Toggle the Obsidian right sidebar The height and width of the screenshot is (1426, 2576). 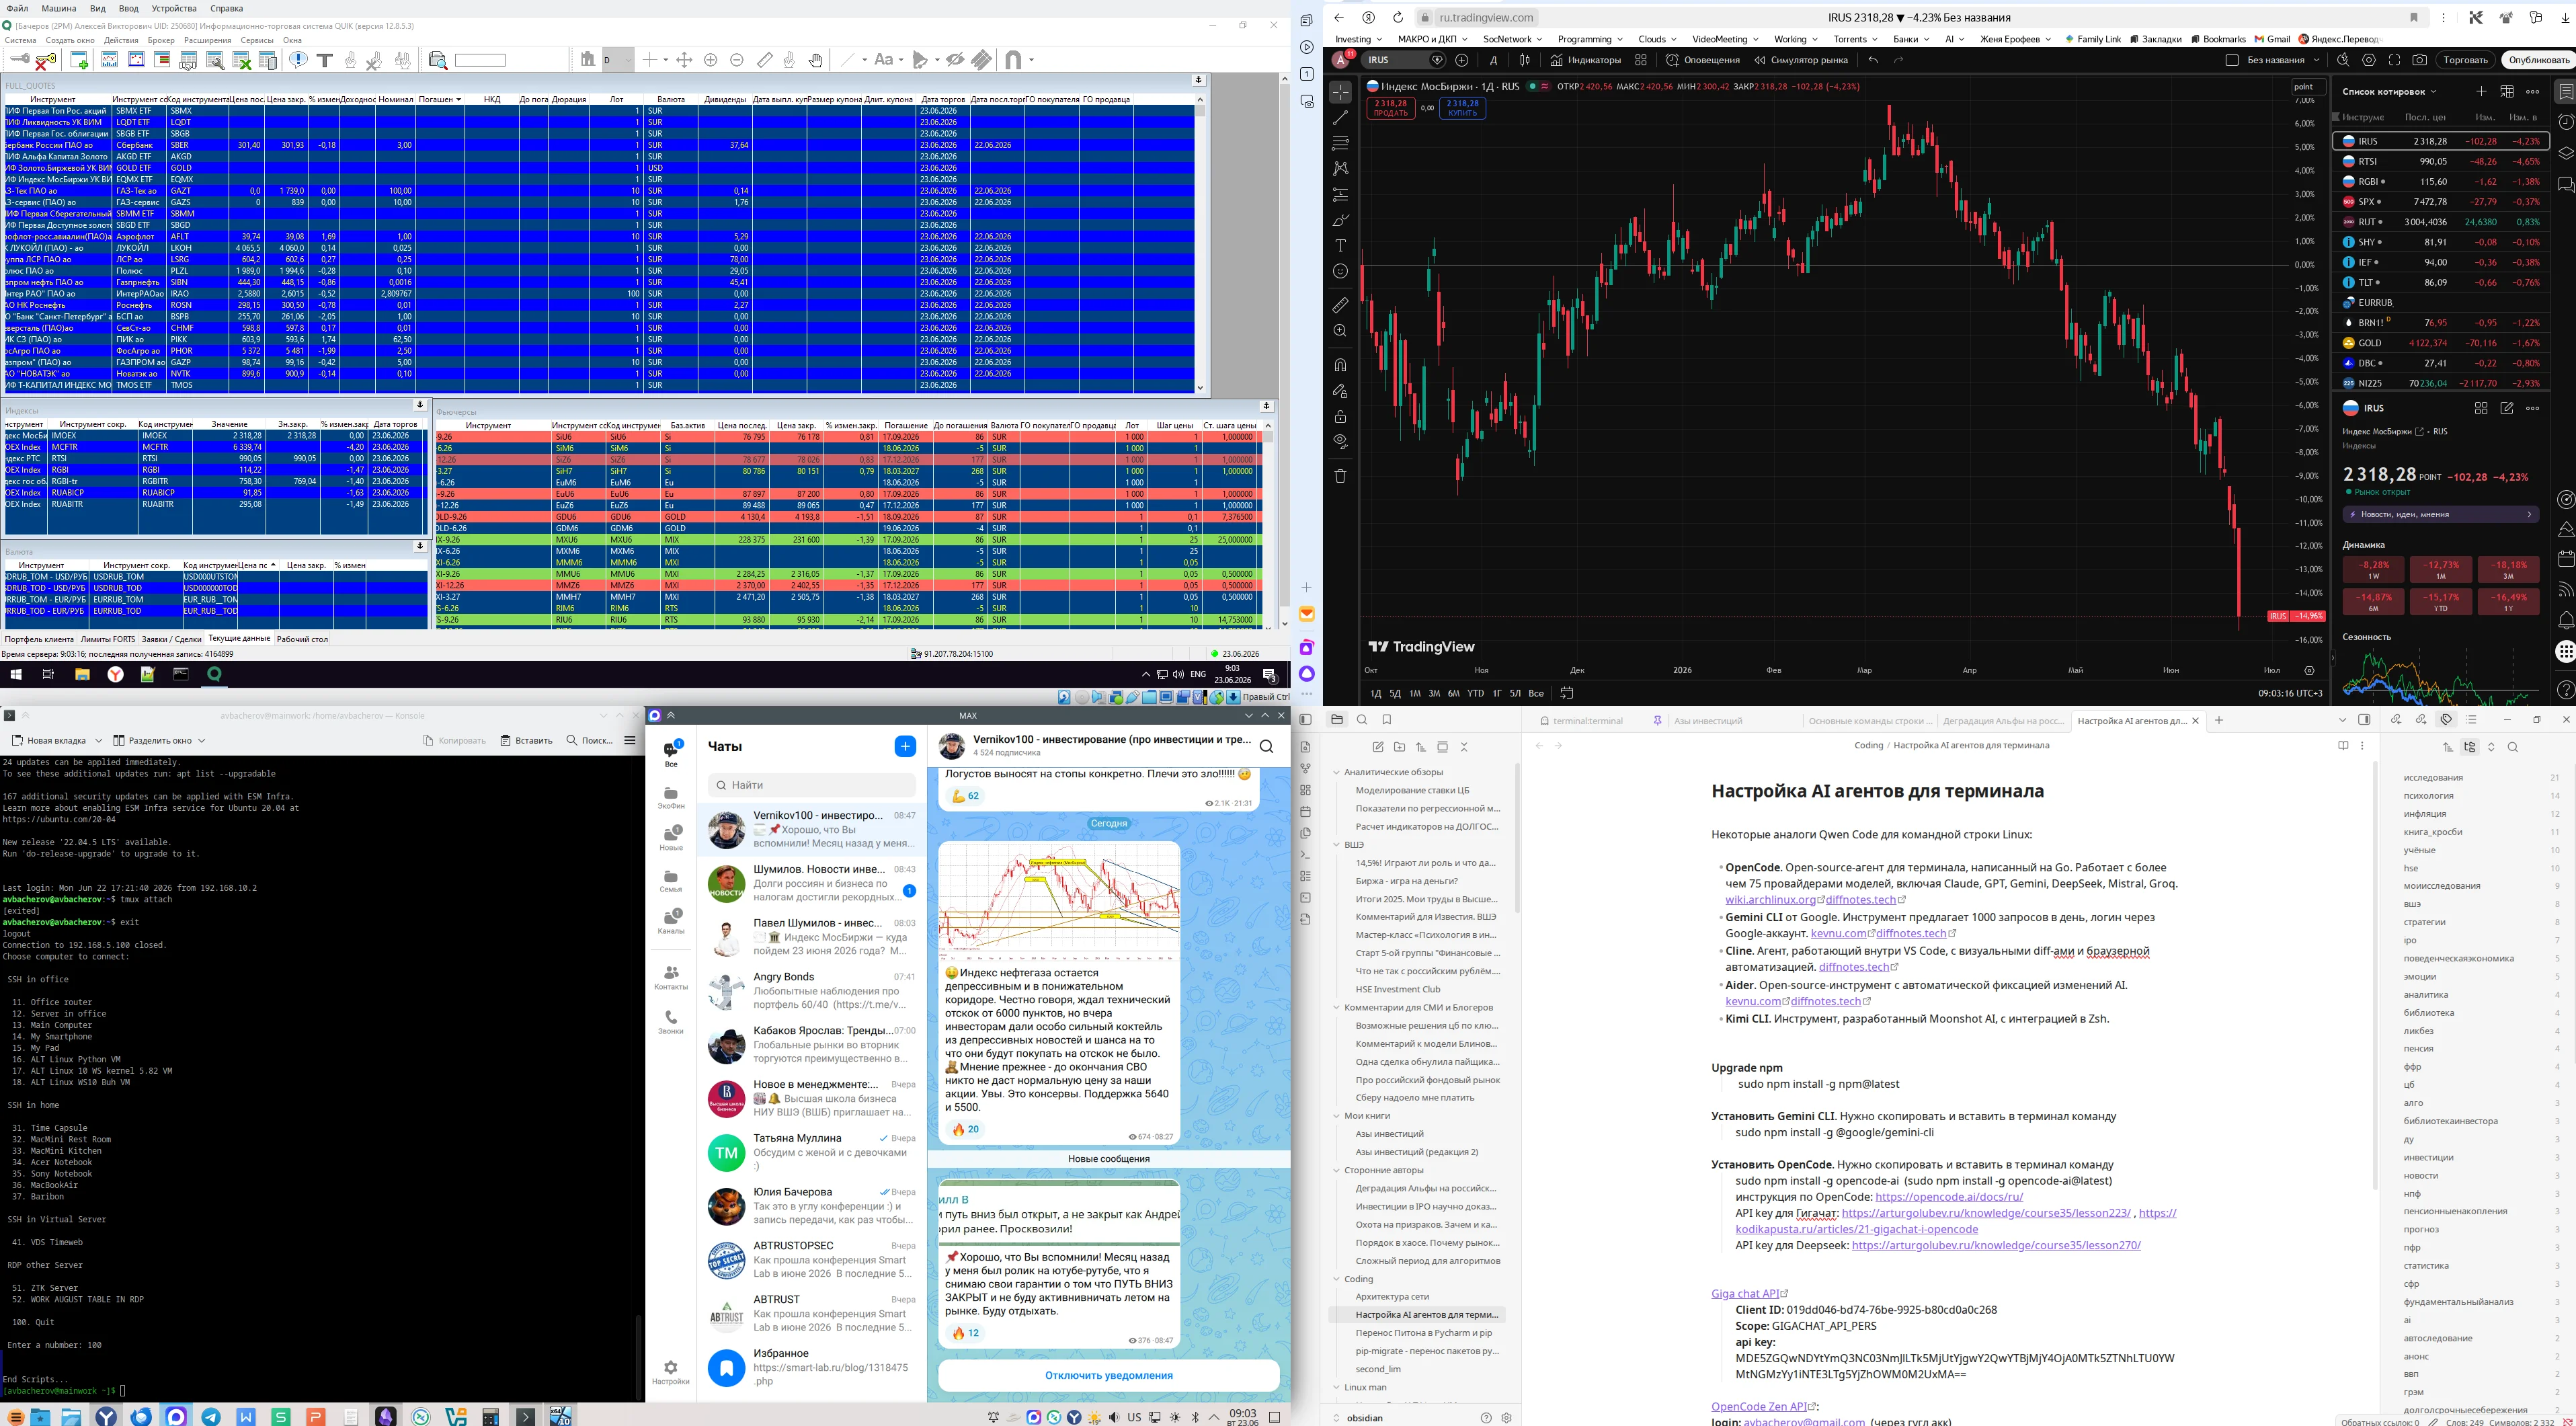click(2364, 720)
